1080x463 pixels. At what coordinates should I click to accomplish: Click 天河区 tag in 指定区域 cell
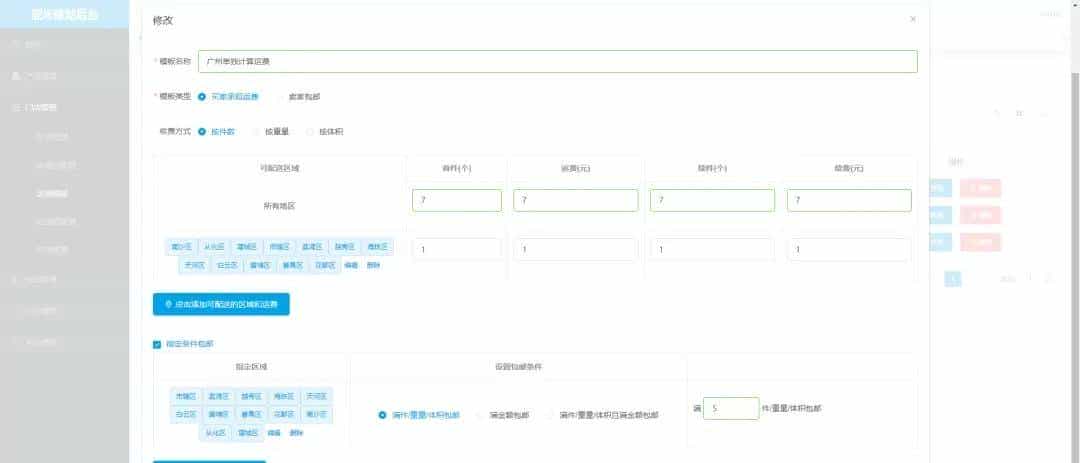(317, 396)
